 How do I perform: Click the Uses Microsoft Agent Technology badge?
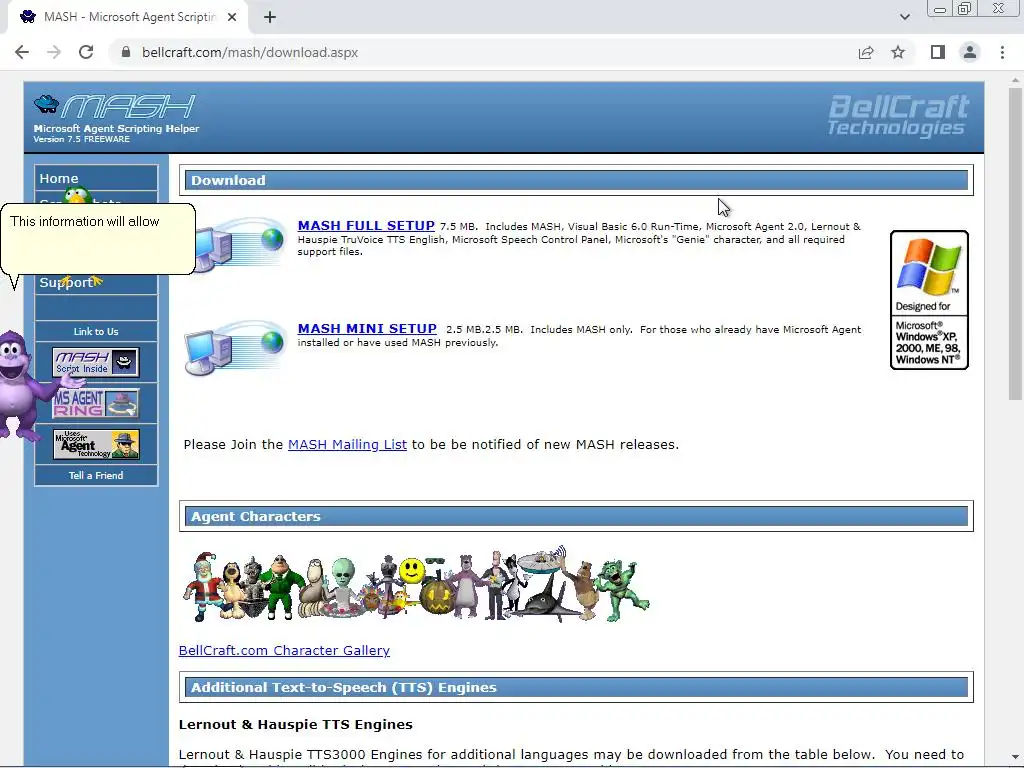tap(95, 444)
